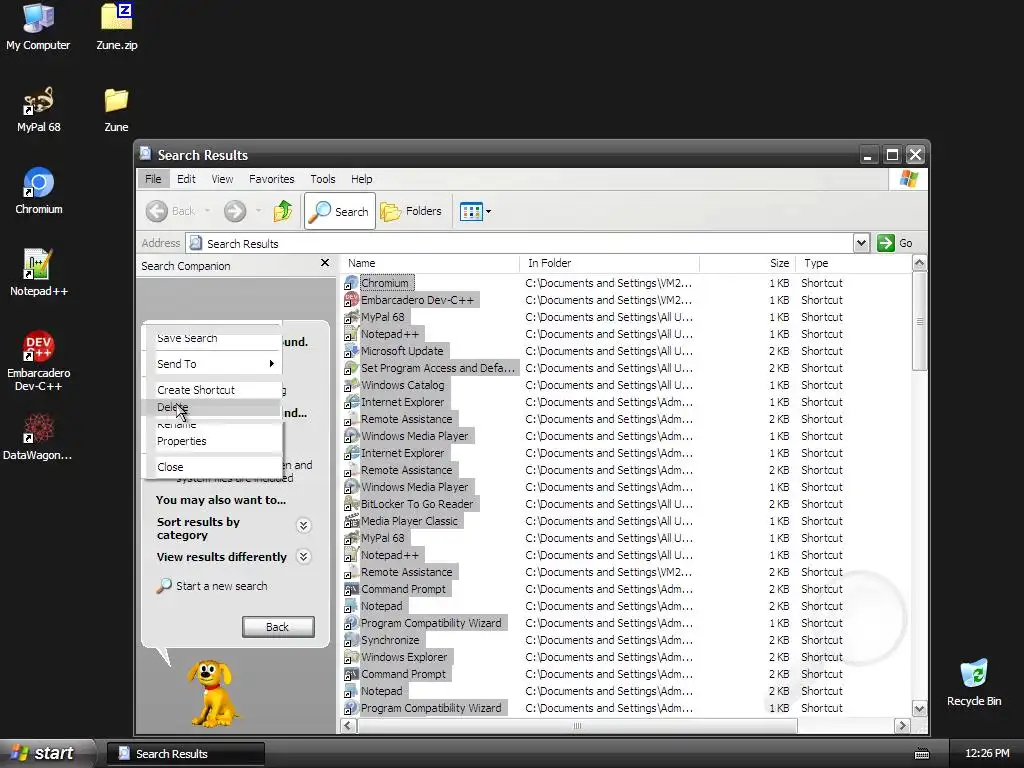
Task: Choose Create Shortcut menu entry
Action: pyautogui.click(x=213, y=390)
